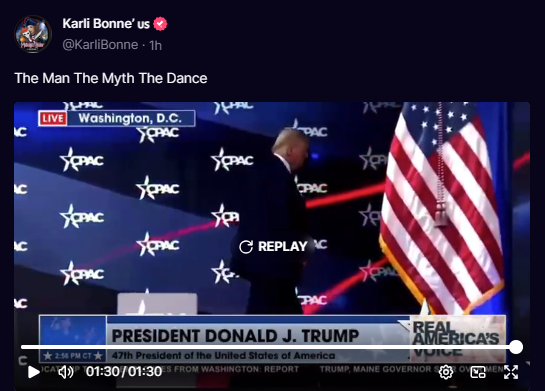Click the PRESIDENT DONALD J. TRUMP chyron banner
The image size is (545, 391).
235,336
